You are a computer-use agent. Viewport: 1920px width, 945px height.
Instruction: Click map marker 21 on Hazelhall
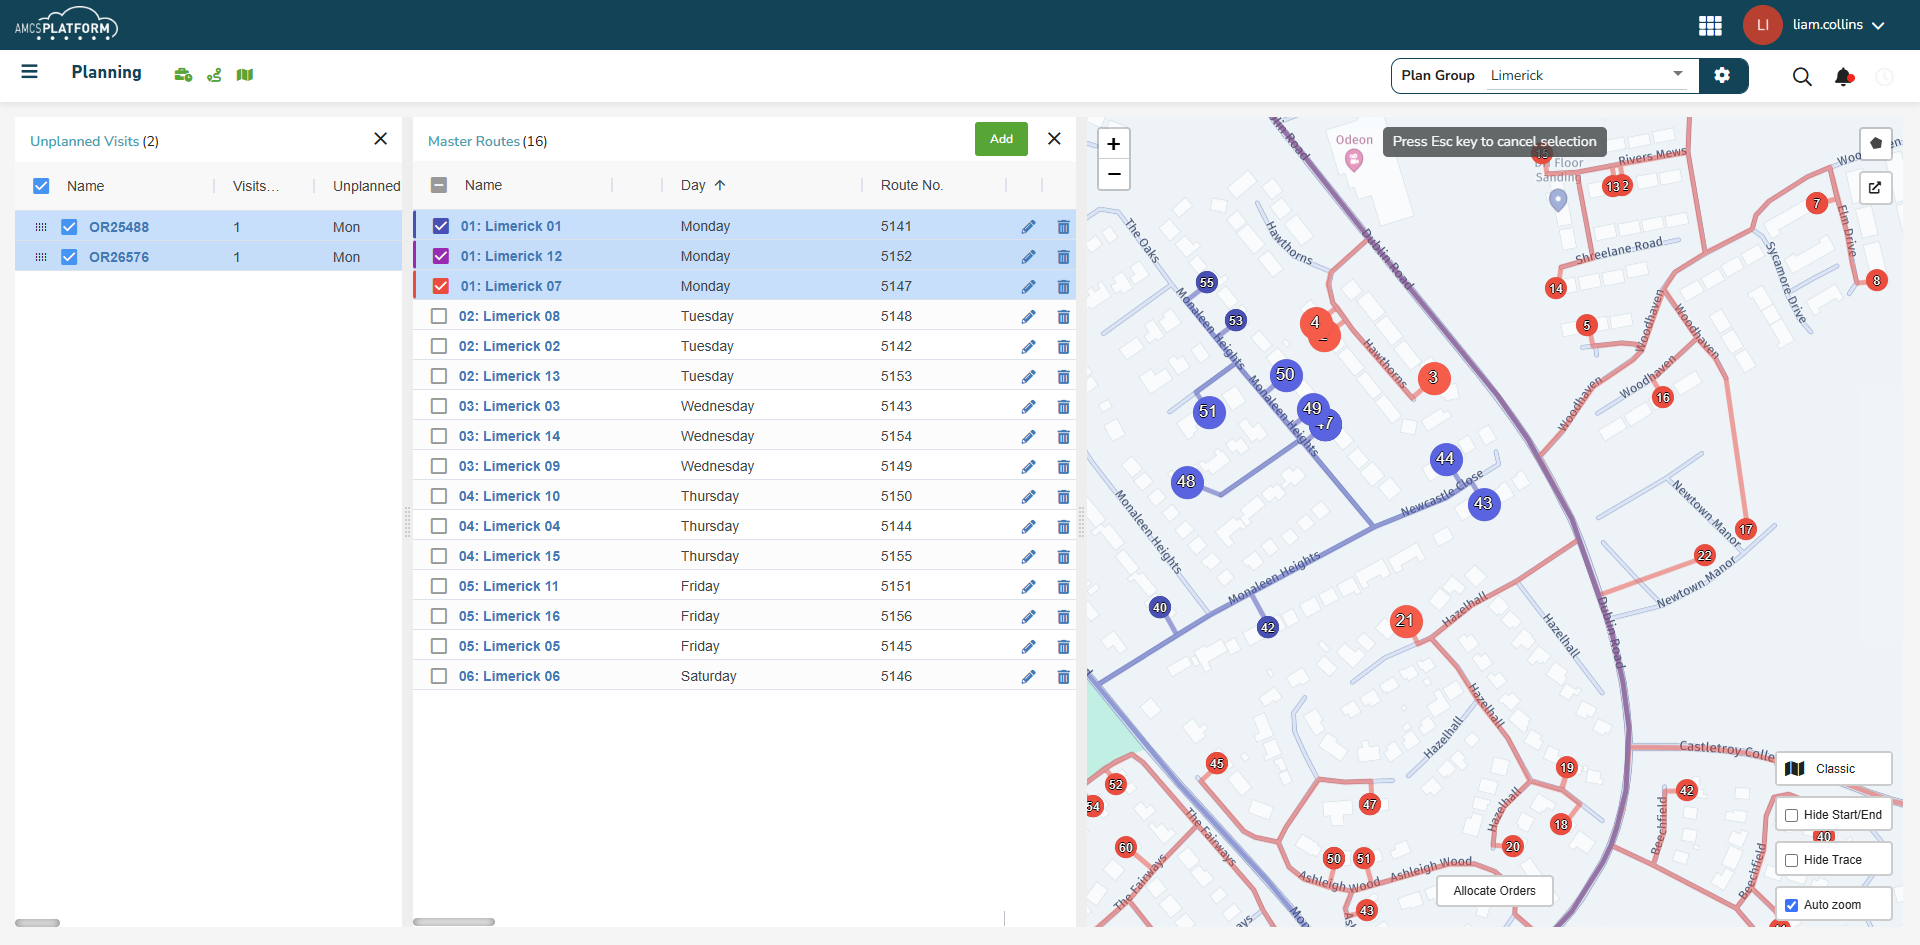tap(1405, 621)
